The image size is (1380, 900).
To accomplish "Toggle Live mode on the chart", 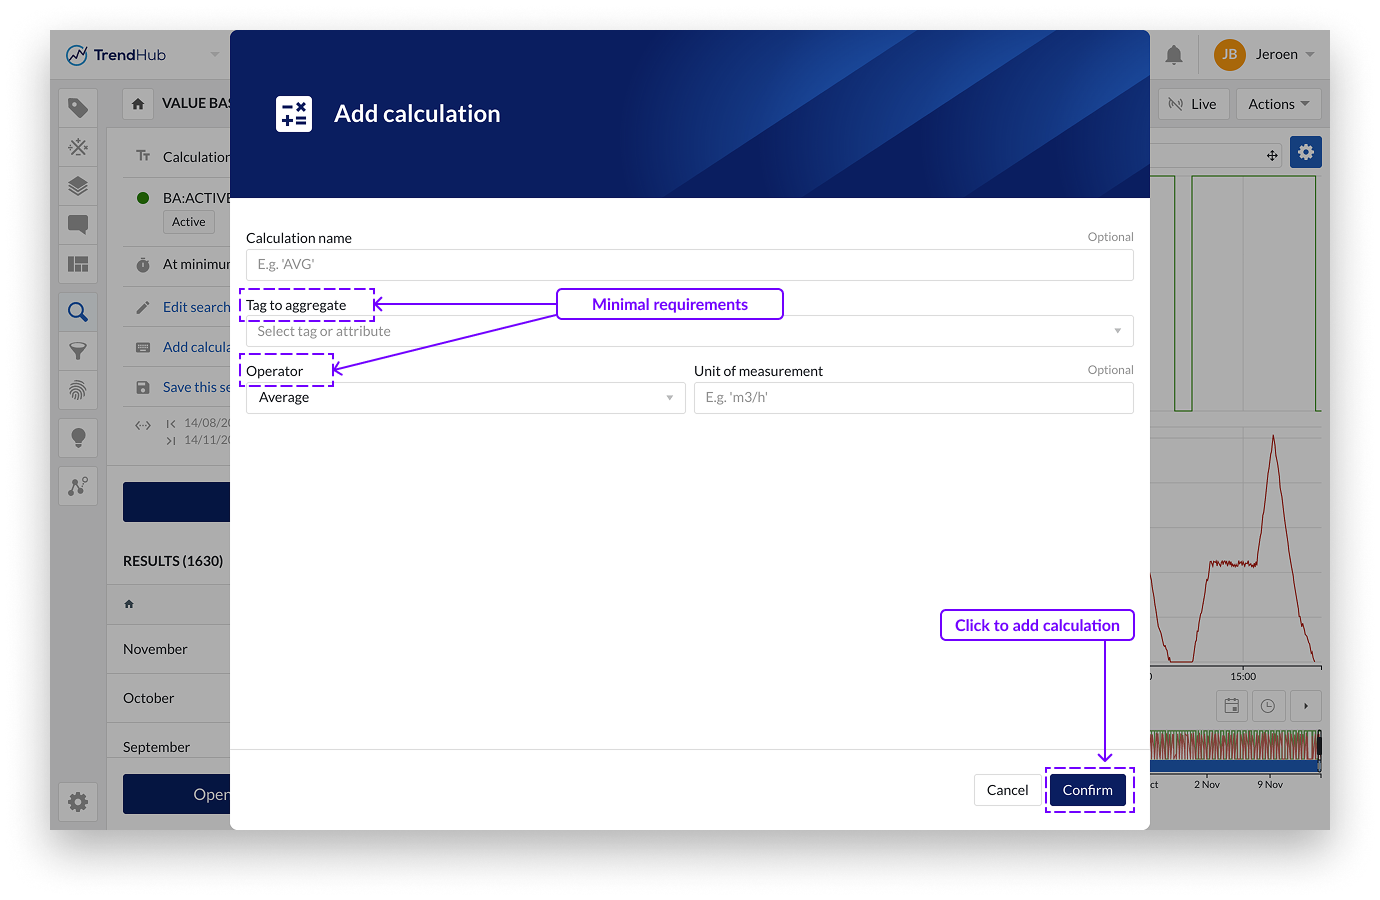I will click(x=1193, y=104).
